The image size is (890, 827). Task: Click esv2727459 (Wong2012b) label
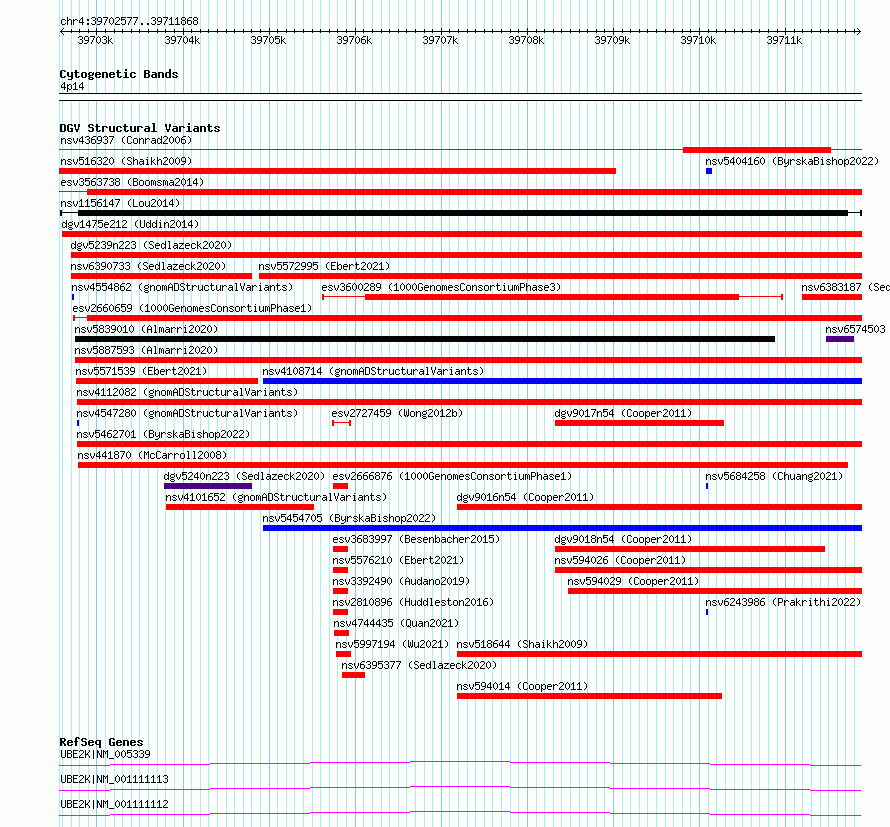397,413
